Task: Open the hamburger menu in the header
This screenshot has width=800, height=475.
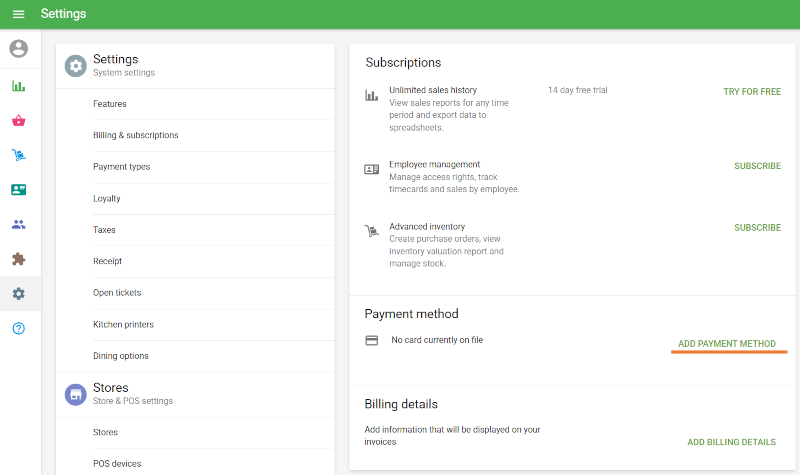Action: pyautogui.click(x=18, y=14)
